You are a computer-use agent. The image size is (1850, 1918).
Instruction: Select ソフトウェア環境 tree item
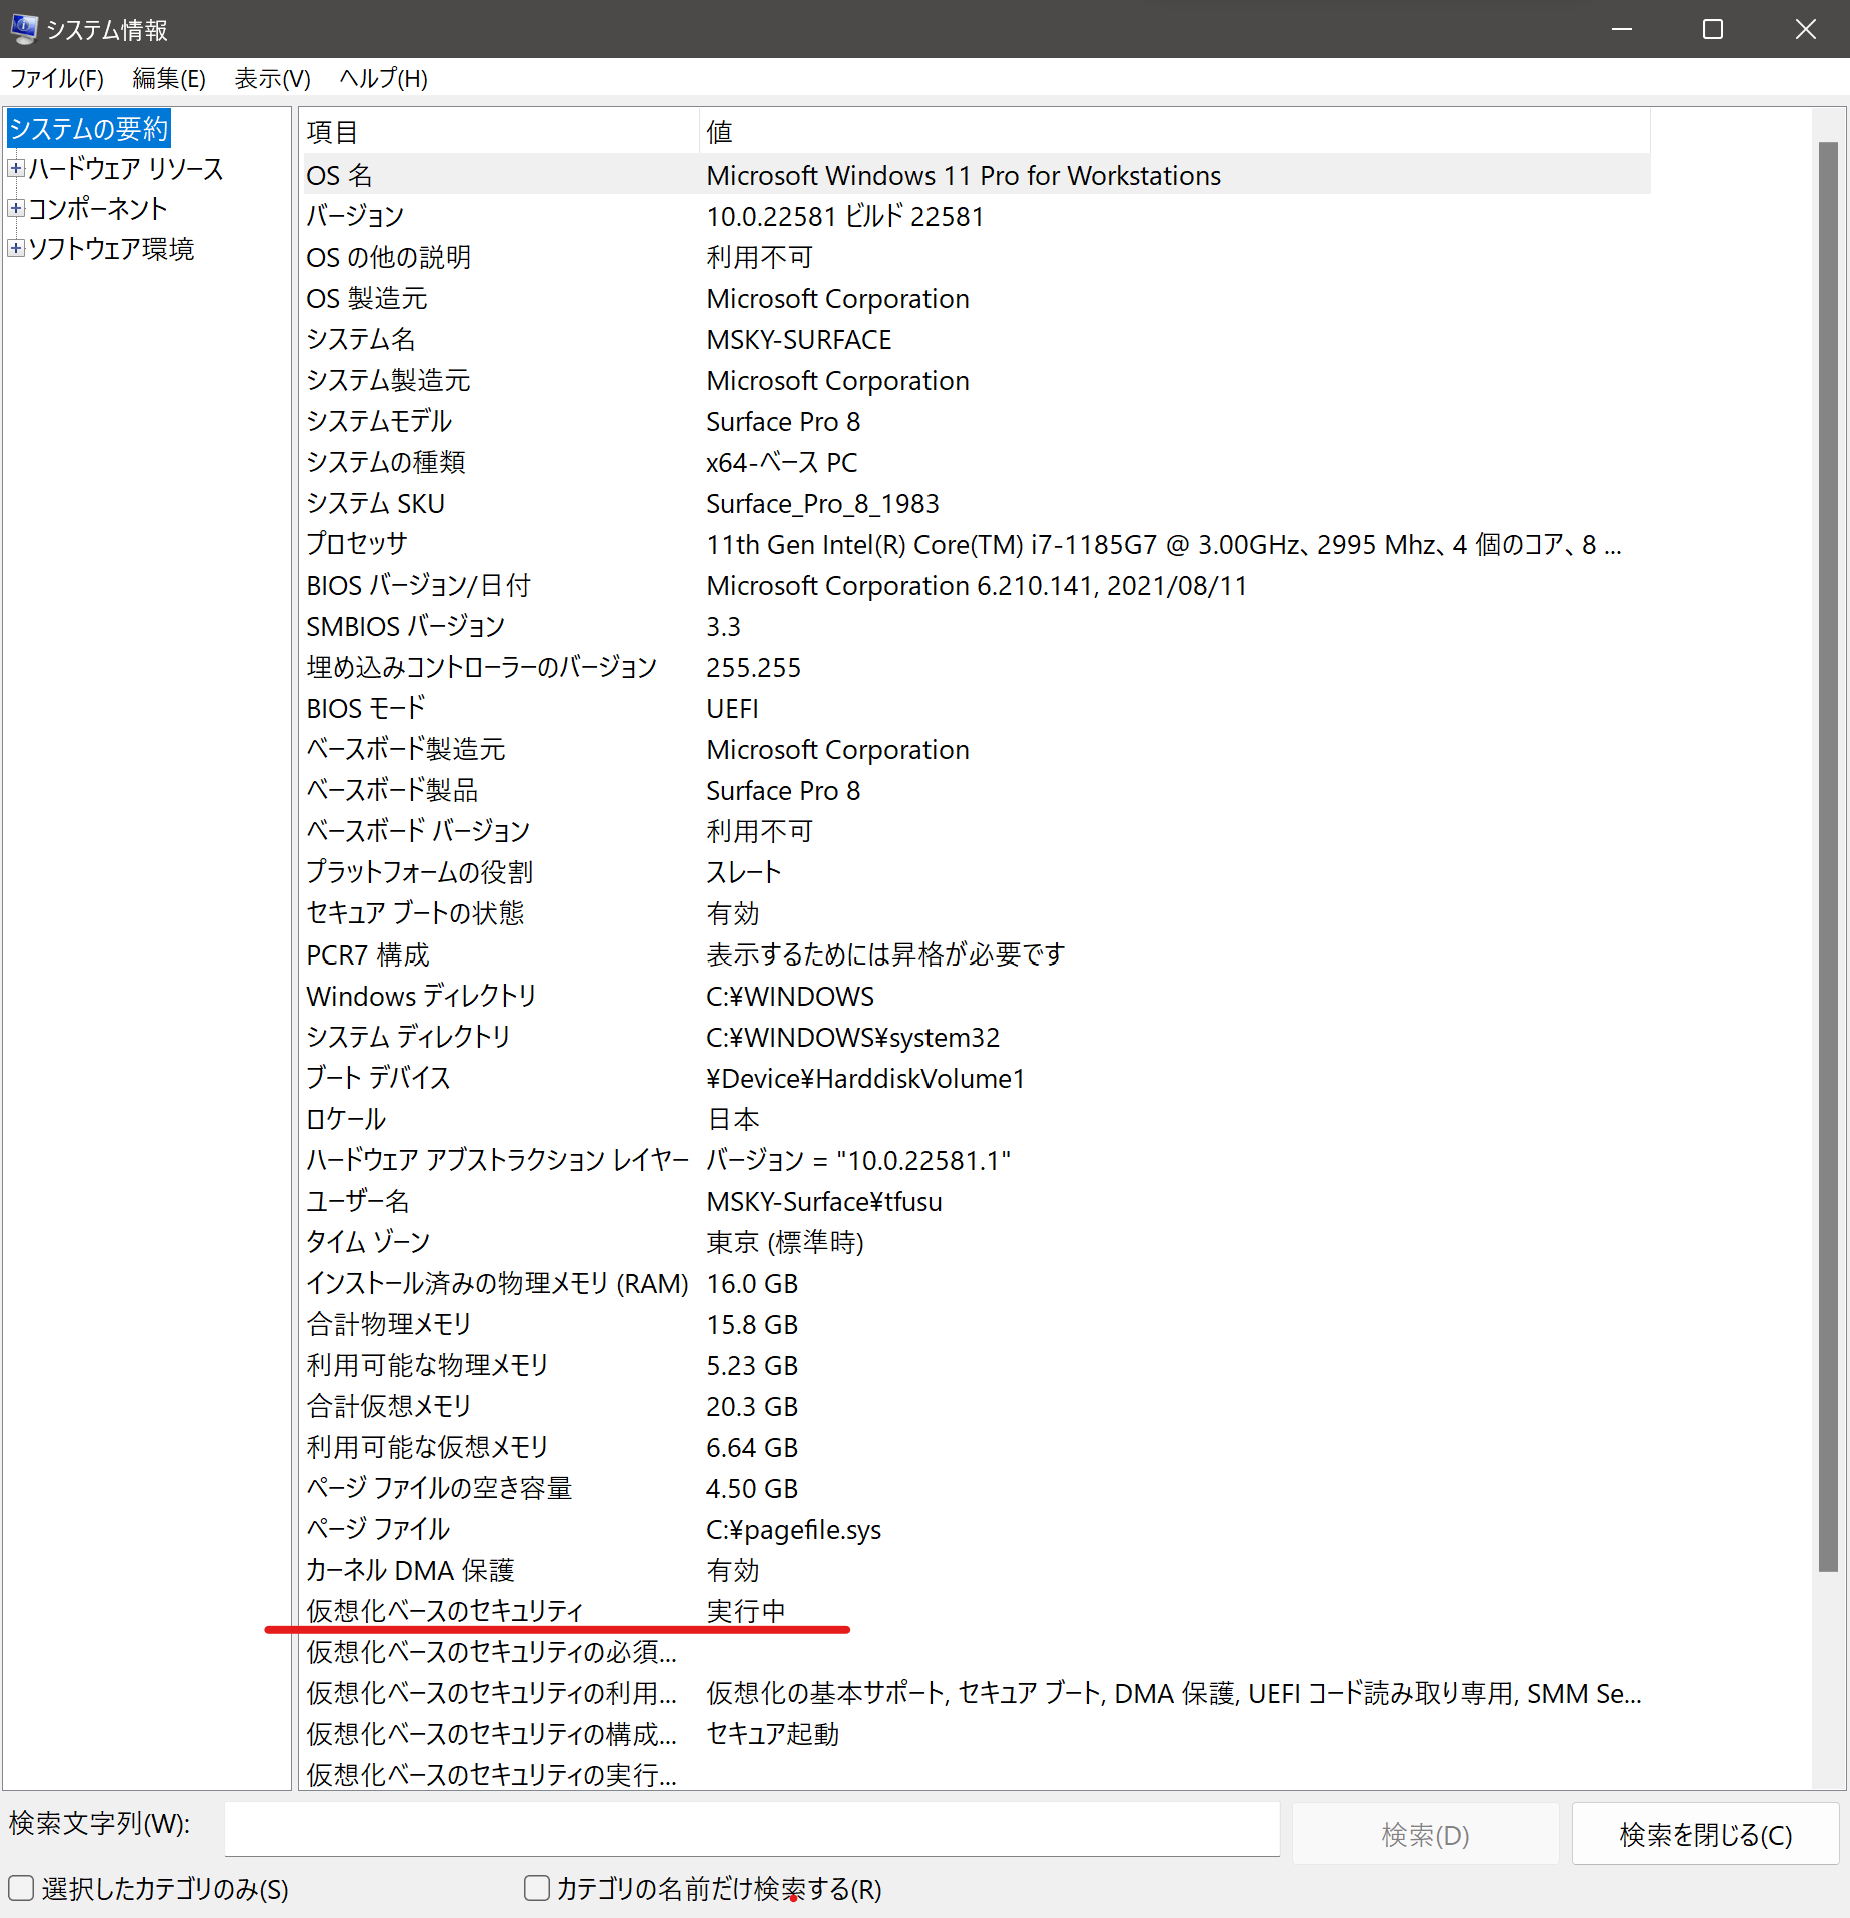click(x=111, y=249)
